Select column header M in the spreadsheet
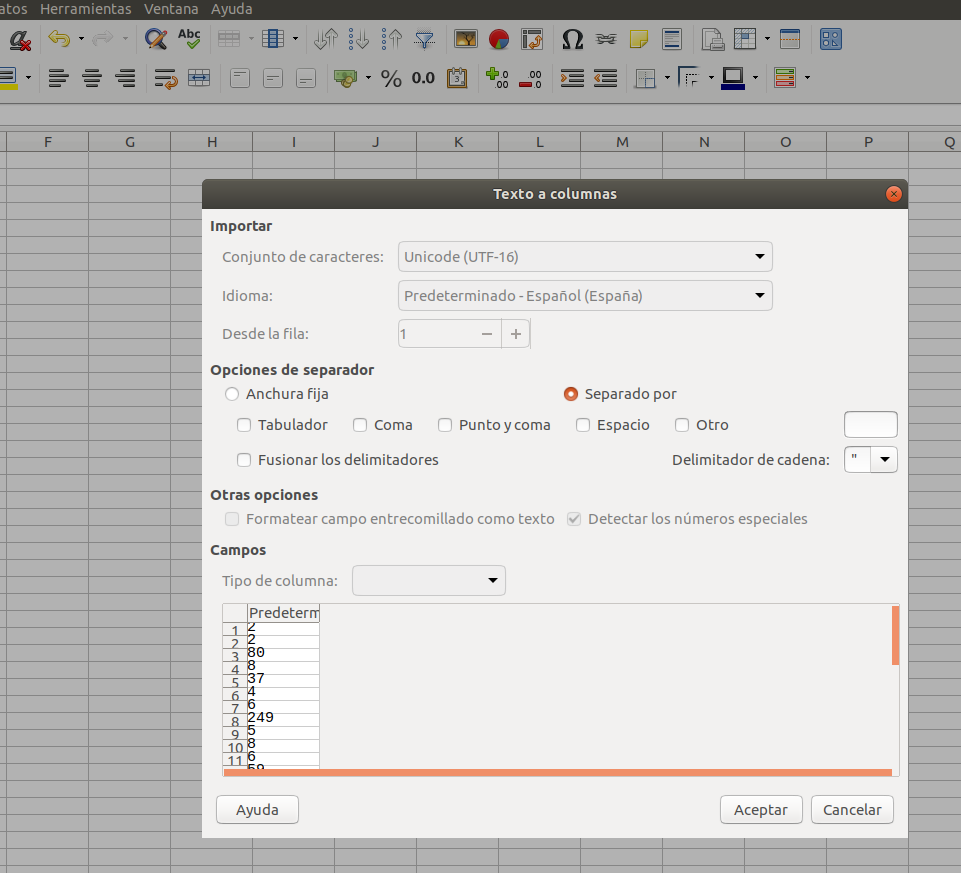Viewport: 961px width, 873px height. coord(622,142)
